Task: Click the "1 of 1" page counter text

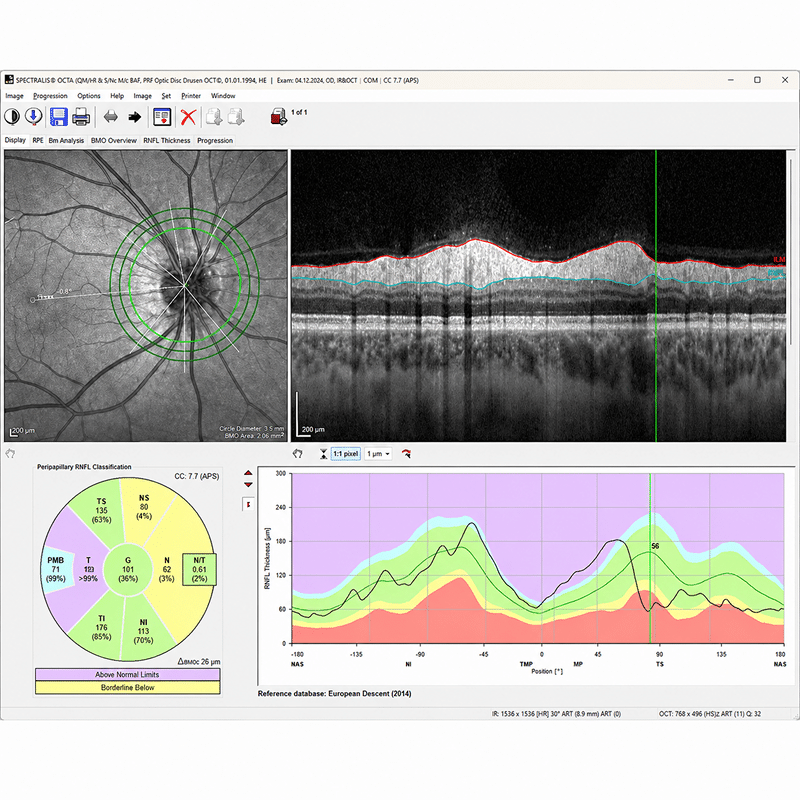Action: tap(299, 112)
